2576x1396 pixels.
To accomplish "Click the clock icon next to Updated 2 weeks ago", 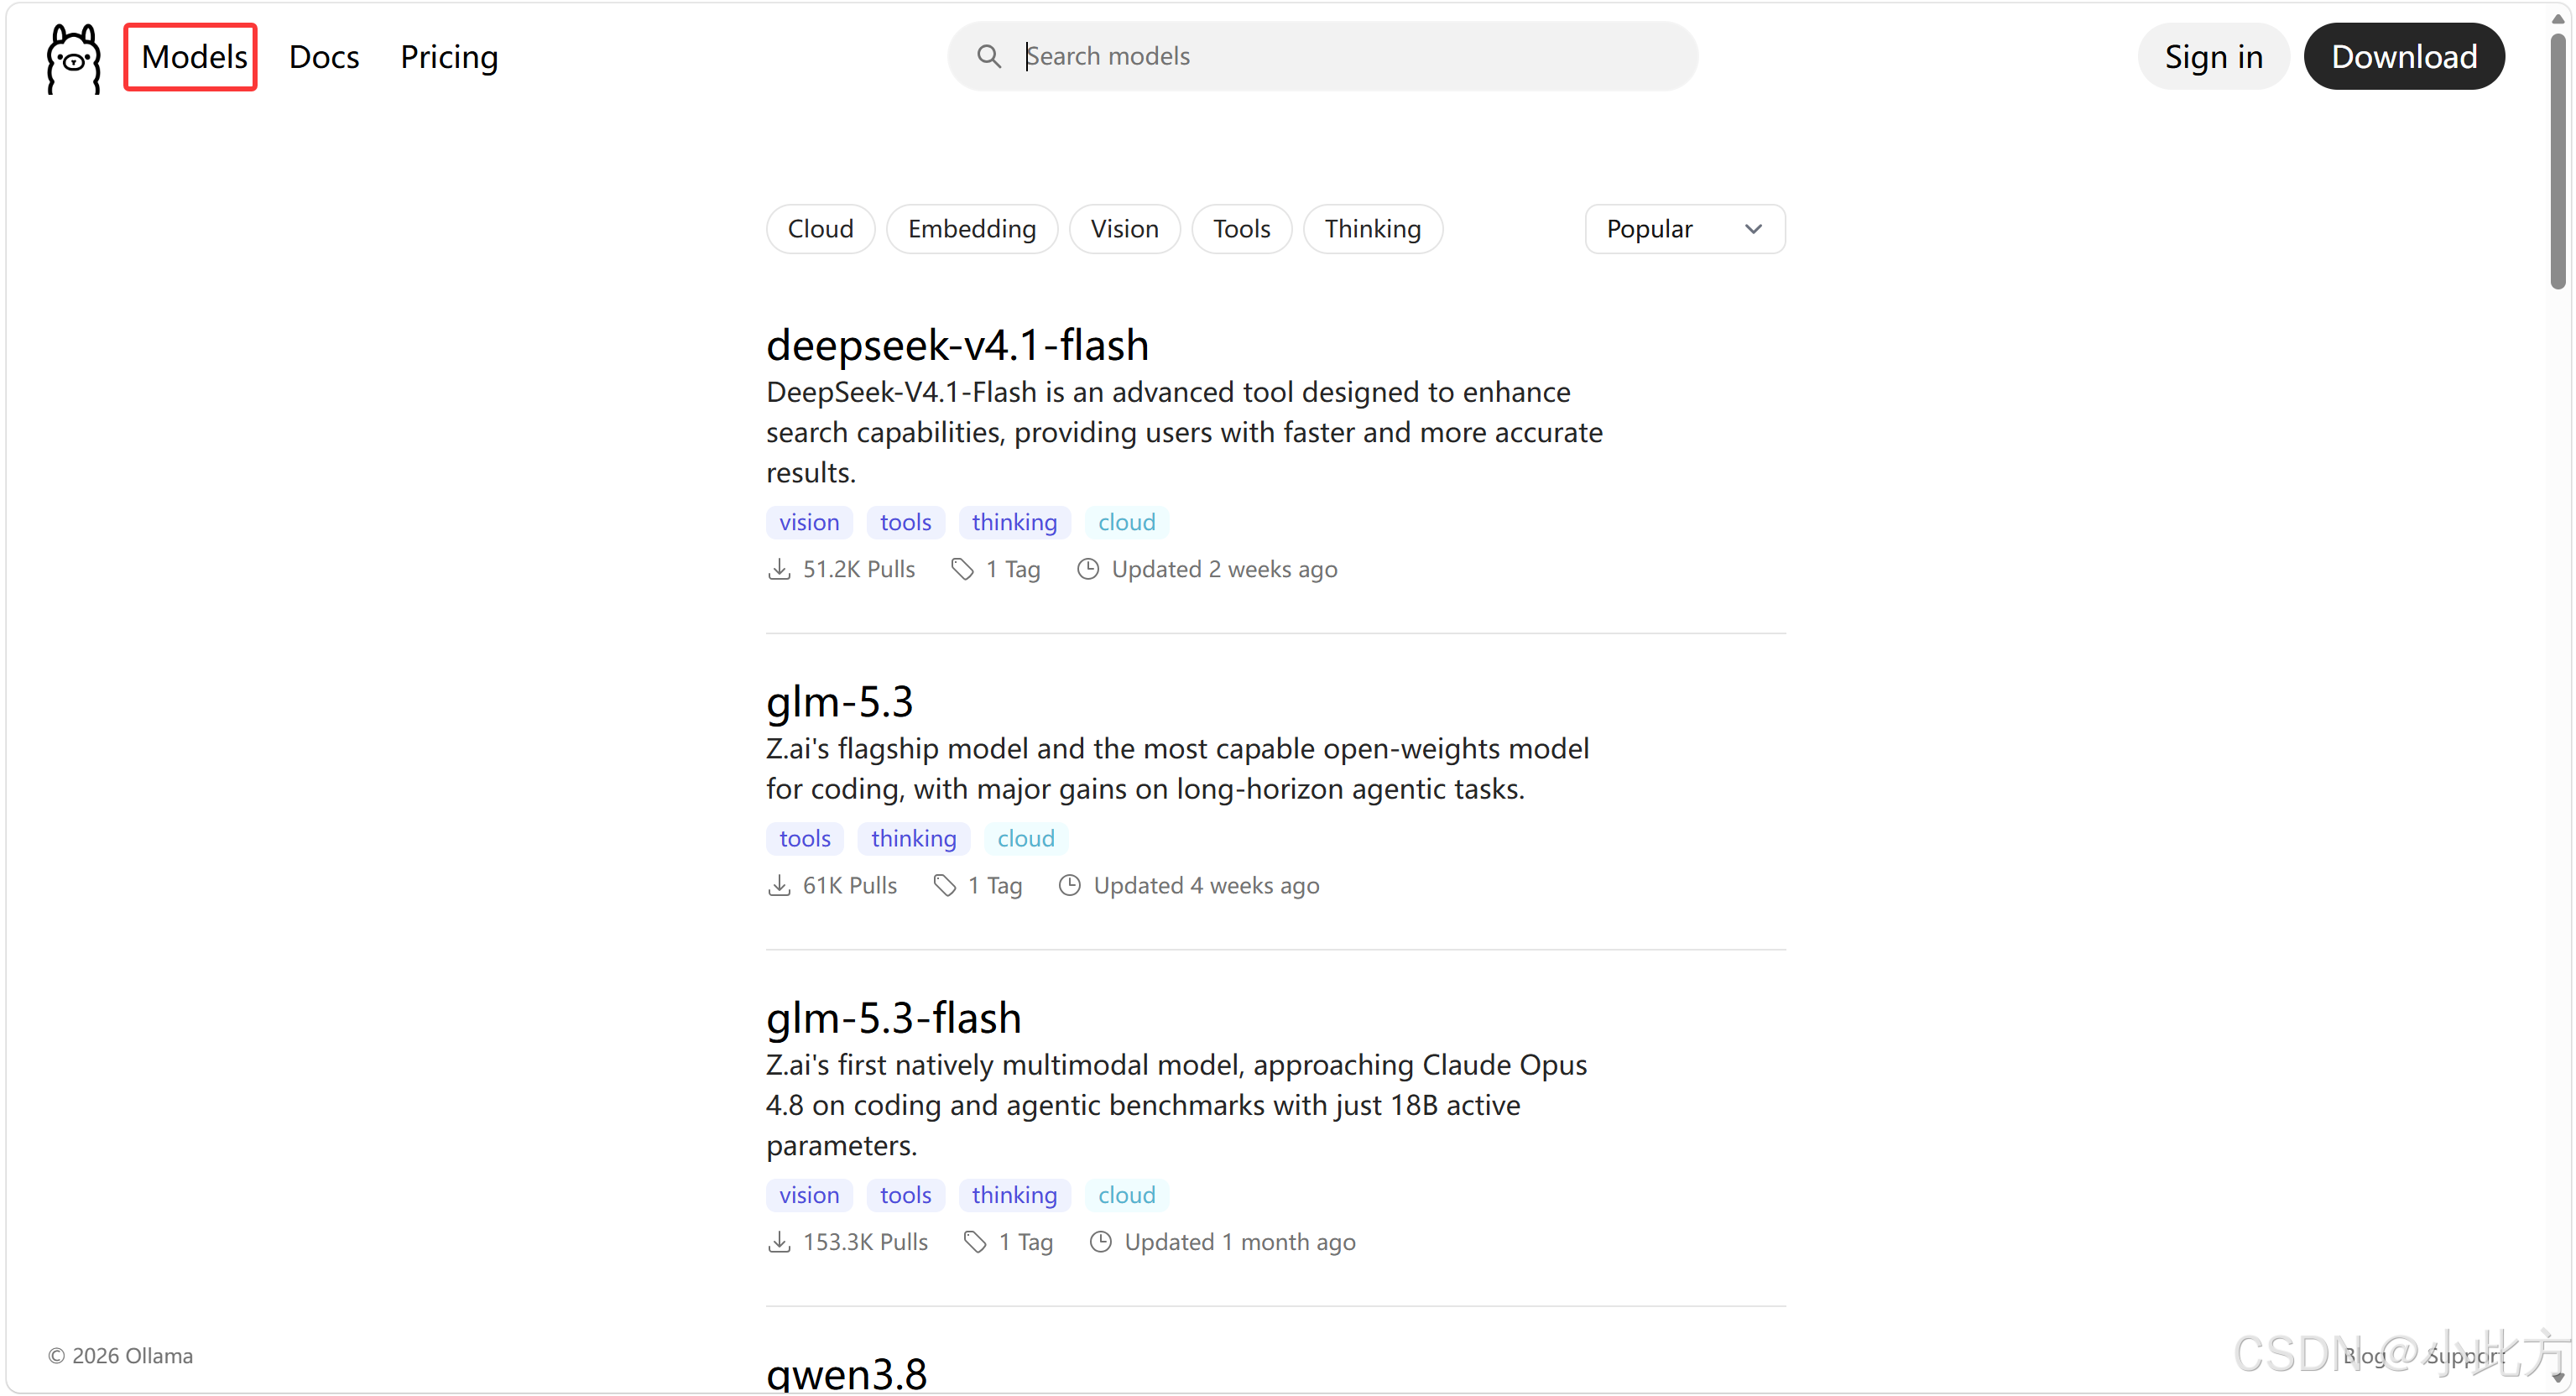I will [1088, 569].
